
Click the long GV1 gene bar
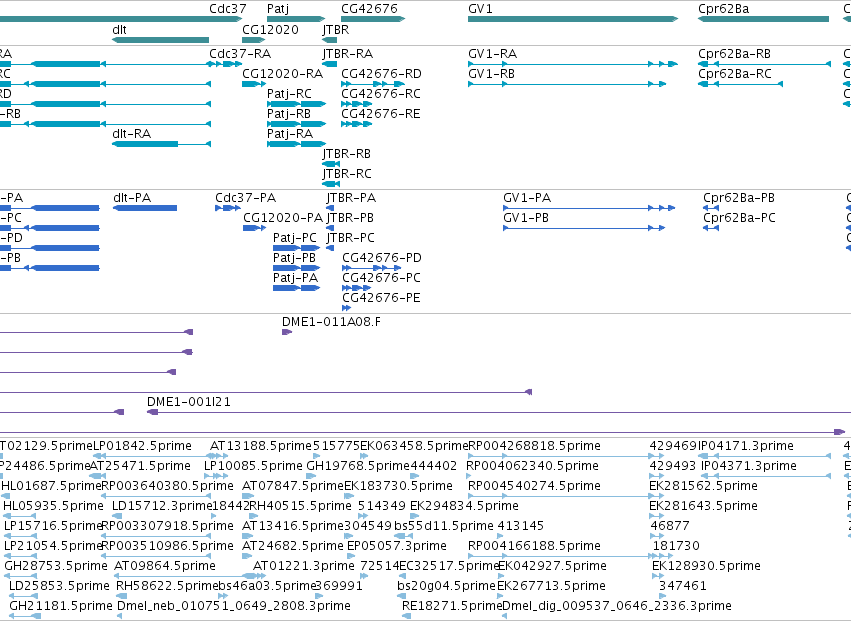(573, 19)
